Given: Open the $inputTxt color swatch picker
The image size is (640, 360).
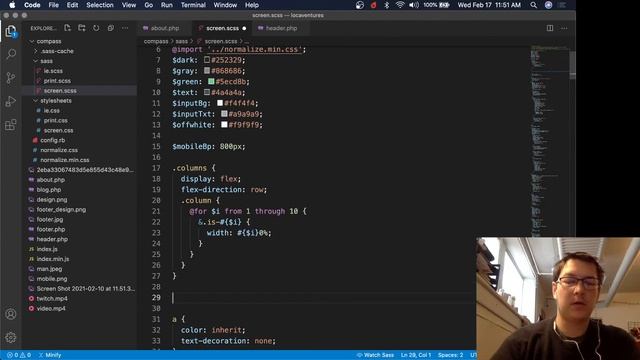Looking at the screenshot, I should [224, 113].
